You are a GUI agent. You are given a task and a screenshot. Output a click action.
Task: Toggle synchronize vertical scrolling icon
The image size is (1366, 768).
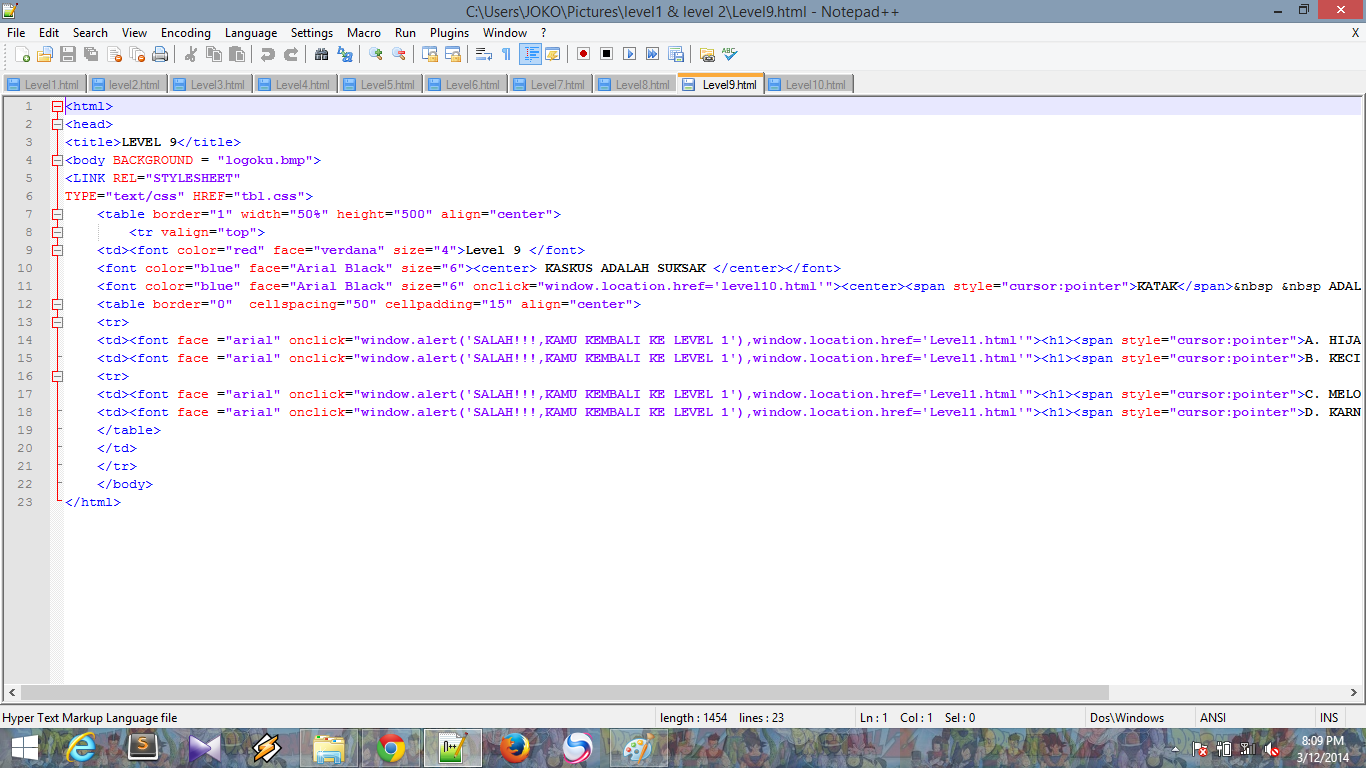(429, 54)
